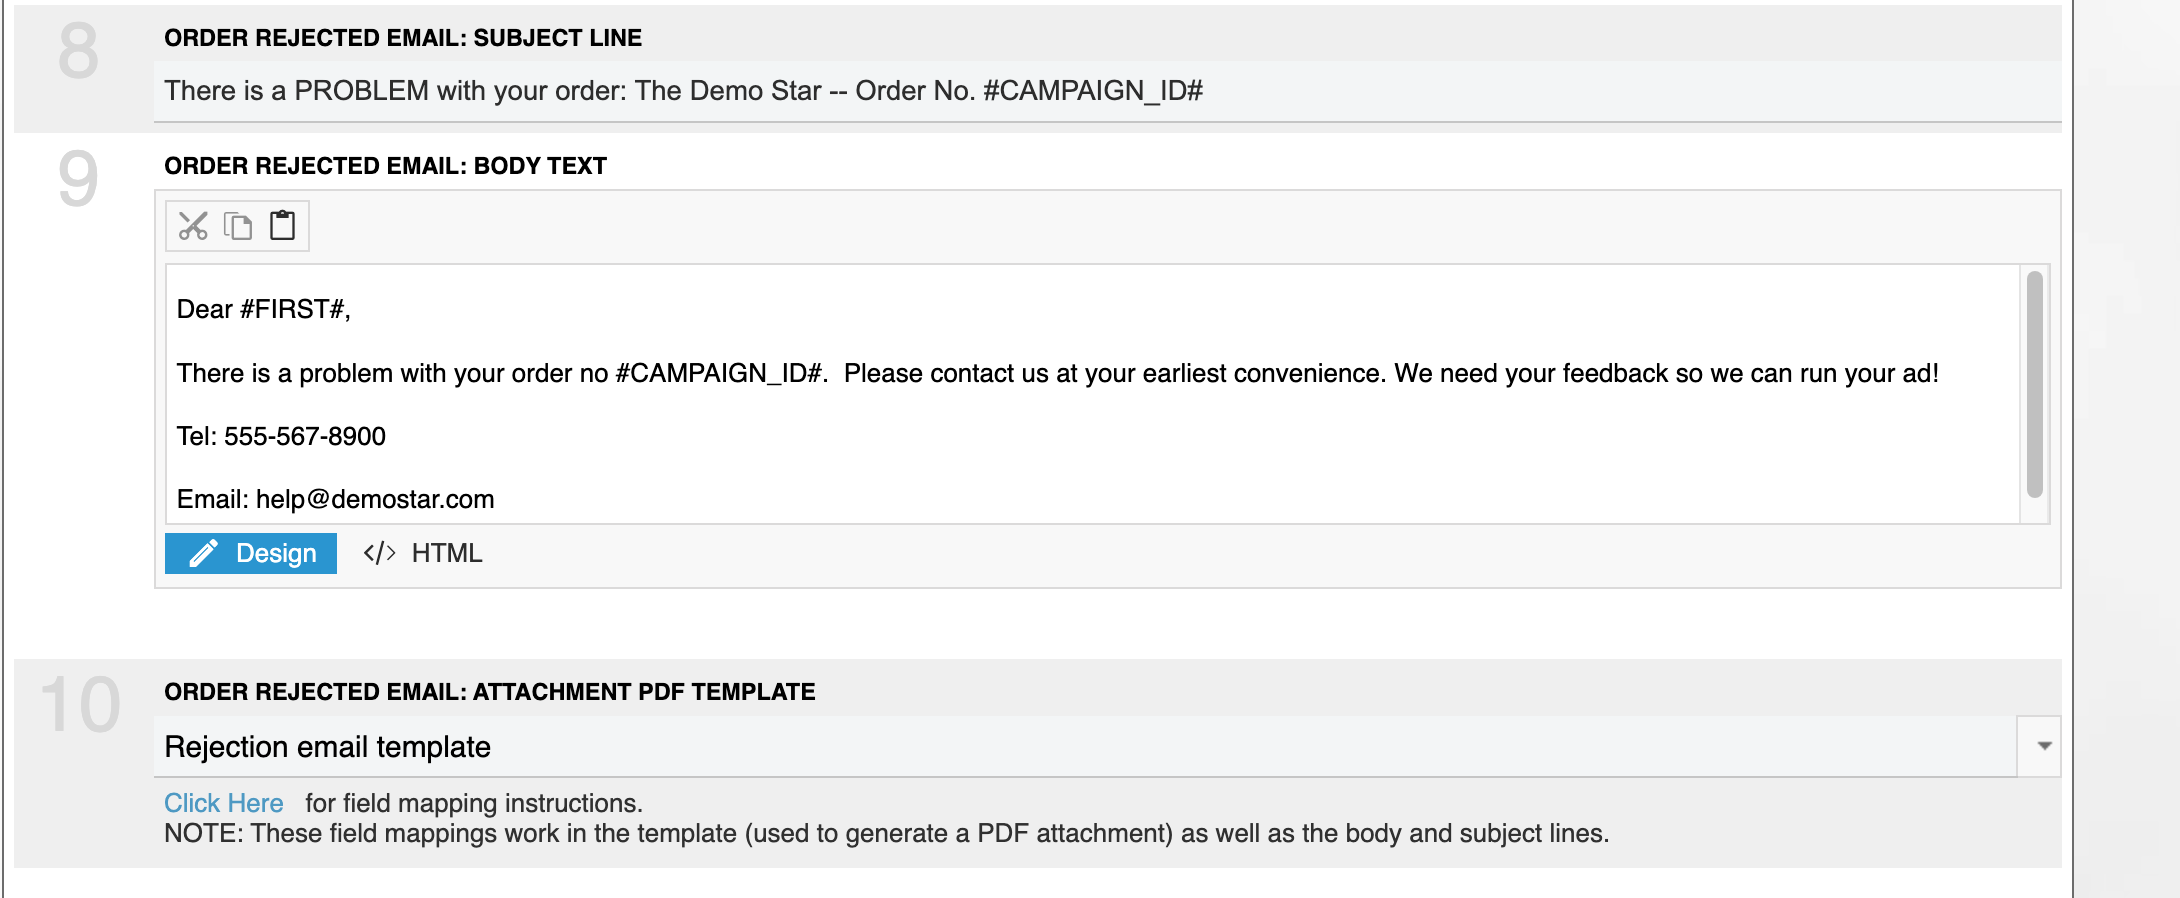Click the Copy icon in editor toolbar
This screenshot has width=2180, height=898.
[238, 226]
